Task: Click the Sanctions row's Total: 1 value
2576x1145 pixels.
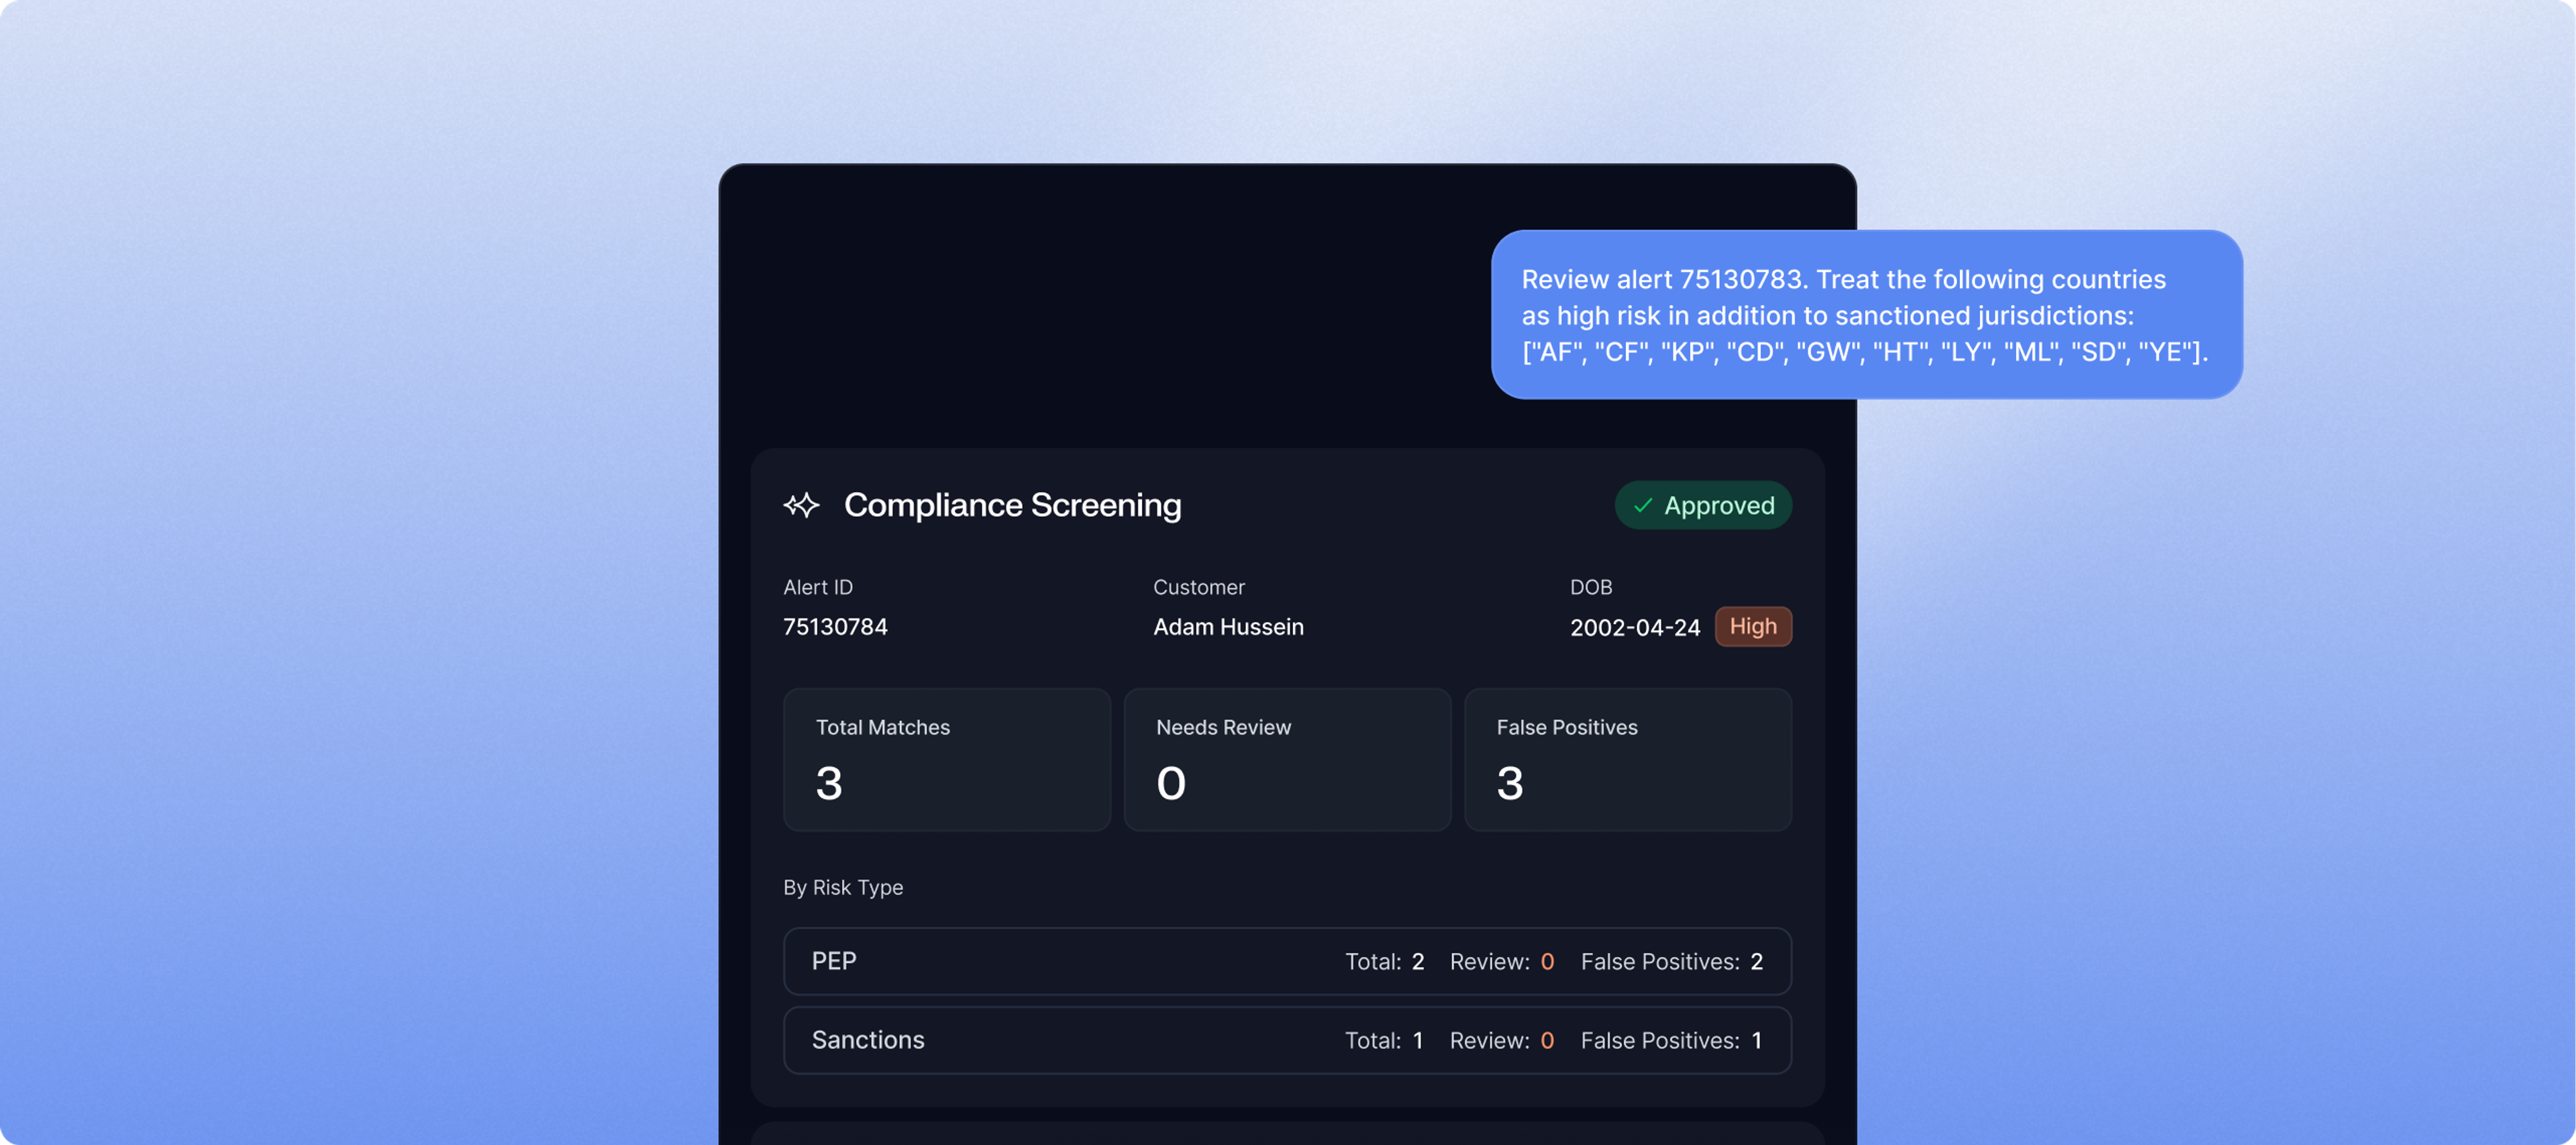Action: tap(1384, 1040)
